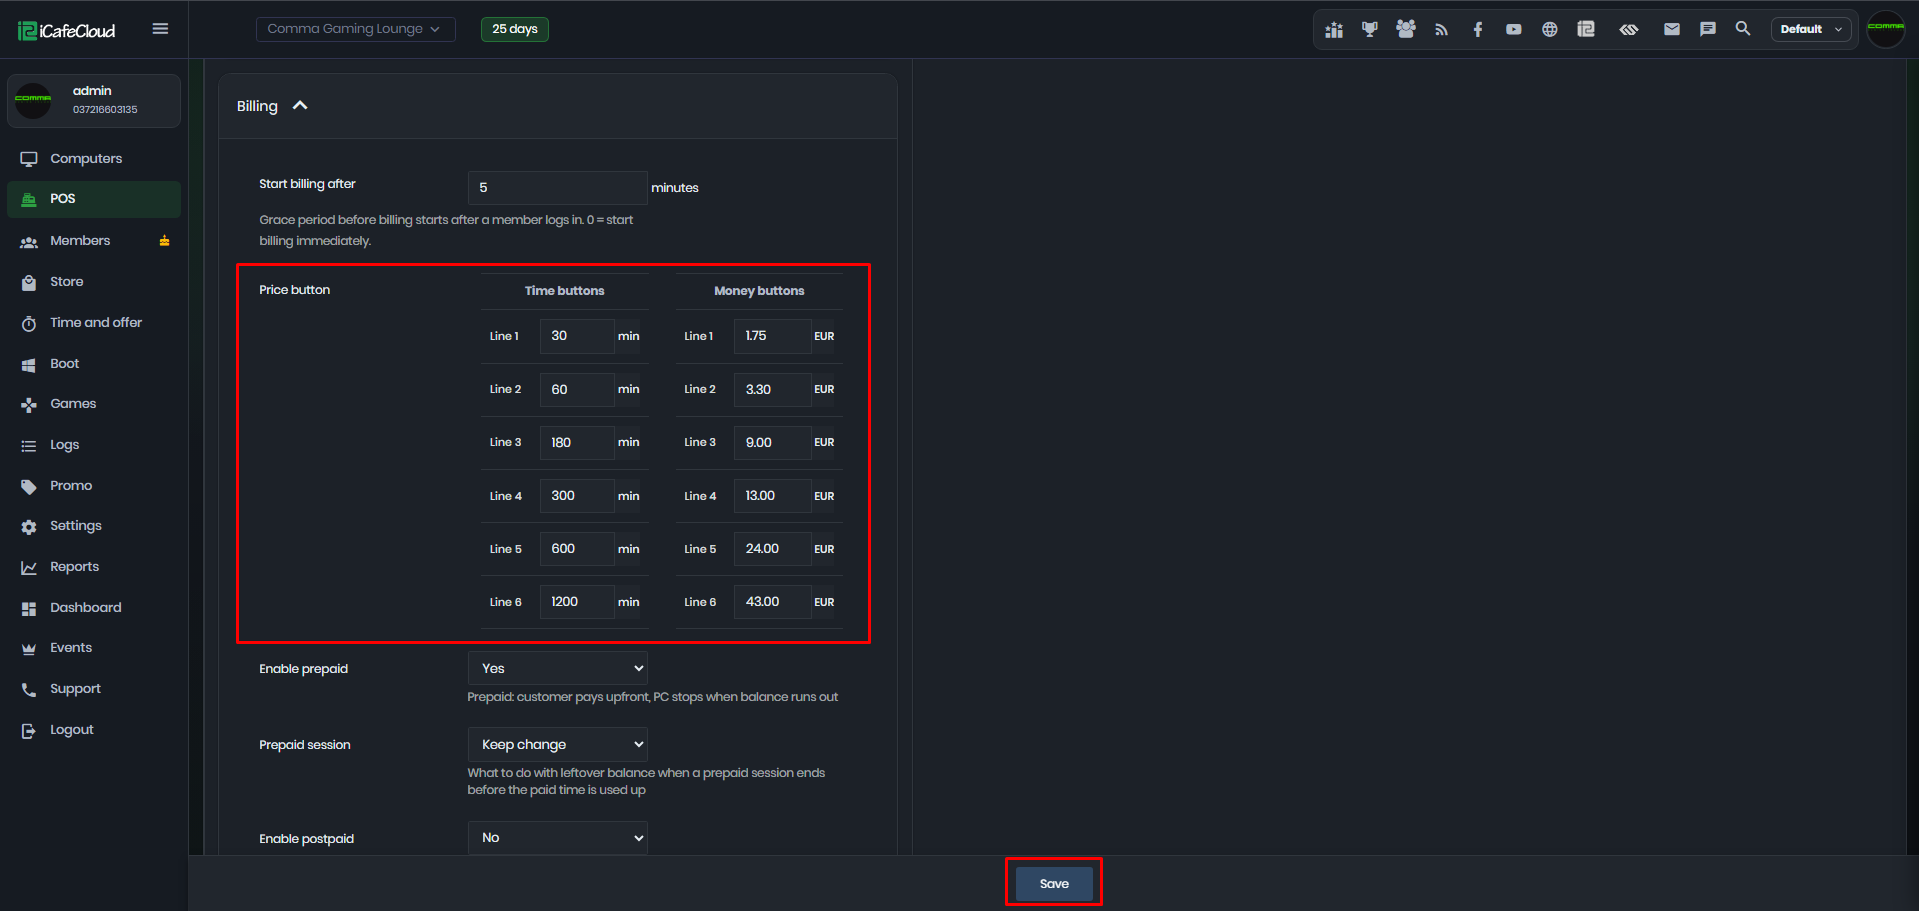Select POS in the sidebar
The image size is (1919, 911).
pyautogui.click(x=94, y=199)
